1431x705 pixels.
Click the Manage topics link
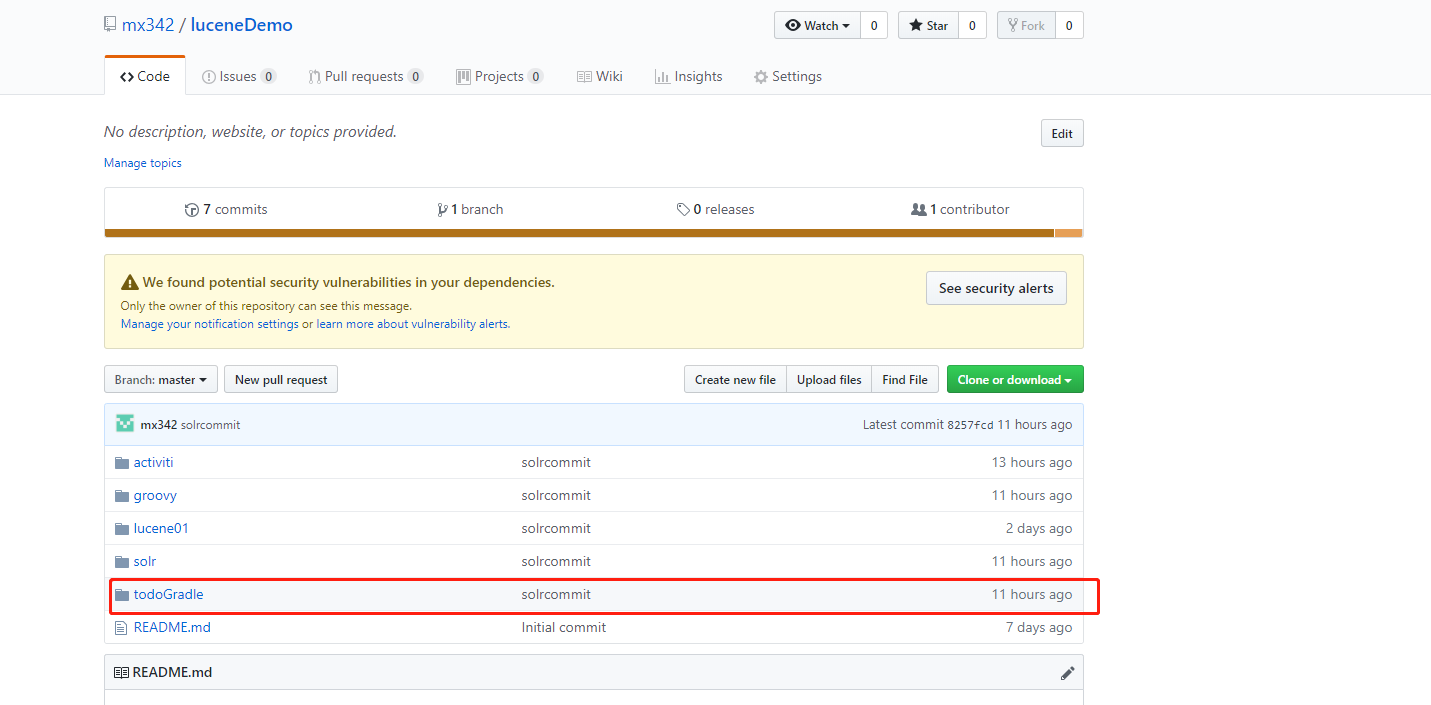click(143, 163)
